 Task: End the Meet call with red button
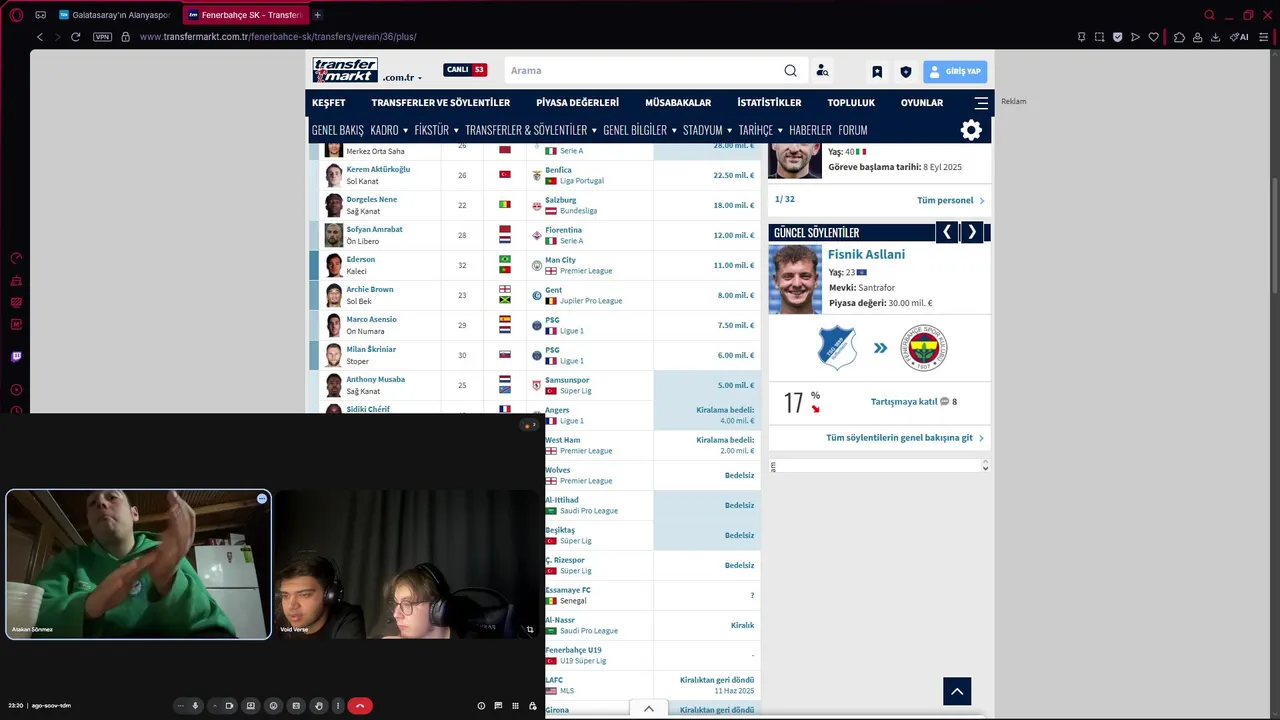click(x=360, y=705)
